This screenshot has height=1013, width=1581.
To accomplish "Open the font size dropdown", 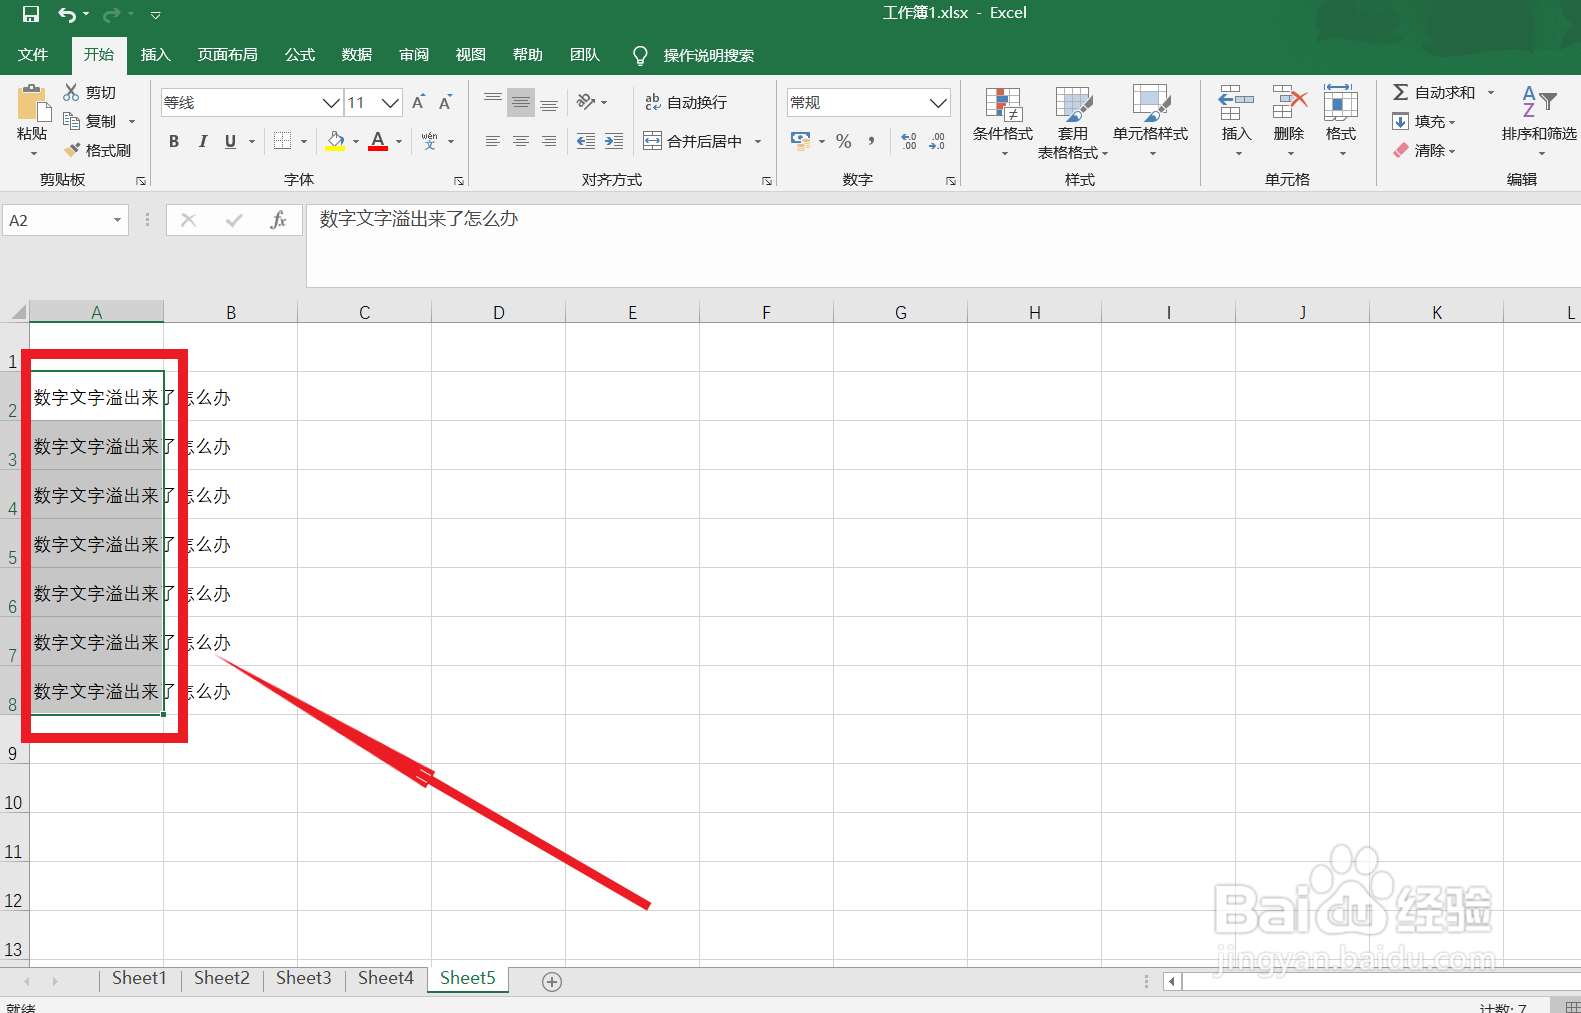I will (390, 102).
